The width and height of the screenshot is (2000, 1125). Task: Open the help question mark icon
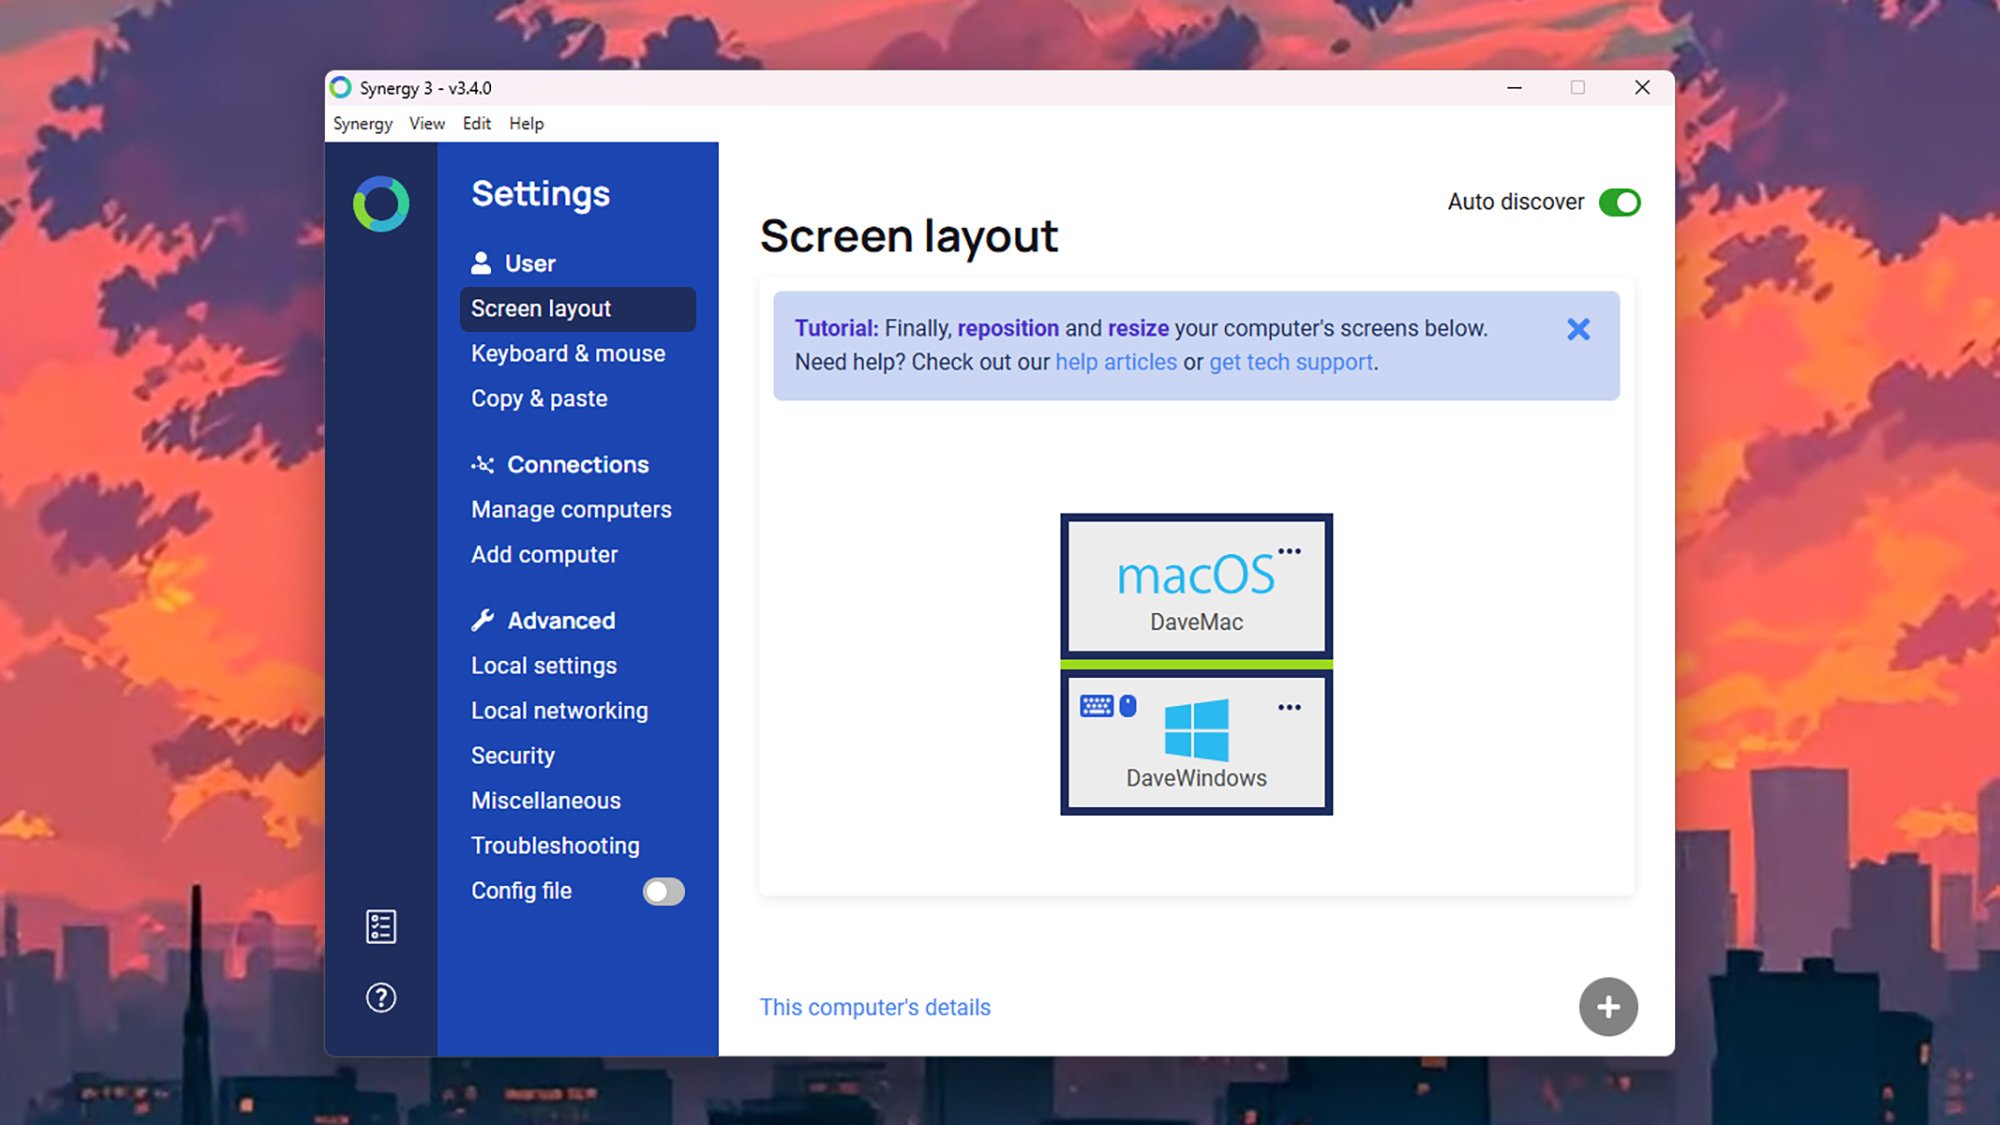click(x=381, y=997)
